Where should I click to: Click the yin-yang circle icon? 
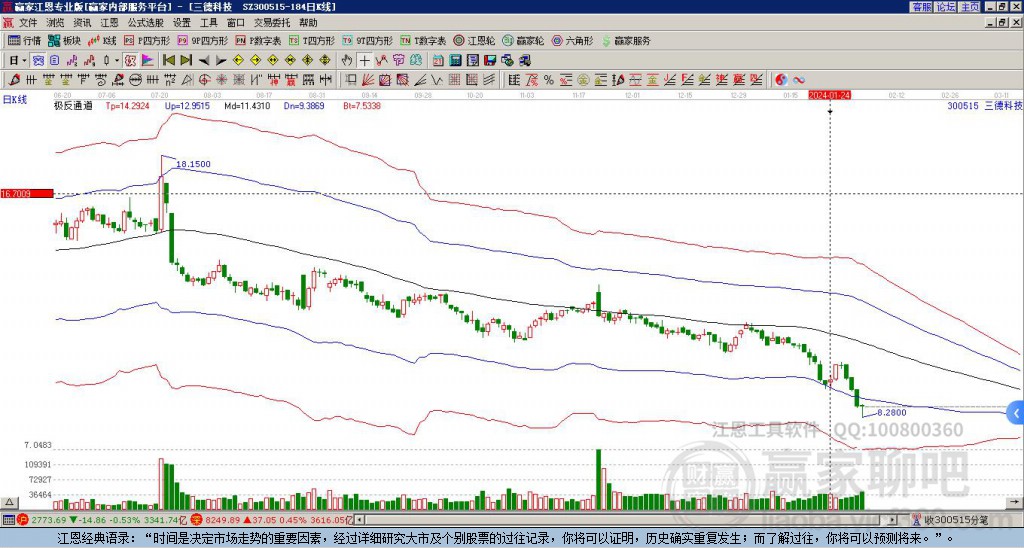(781, 80)
